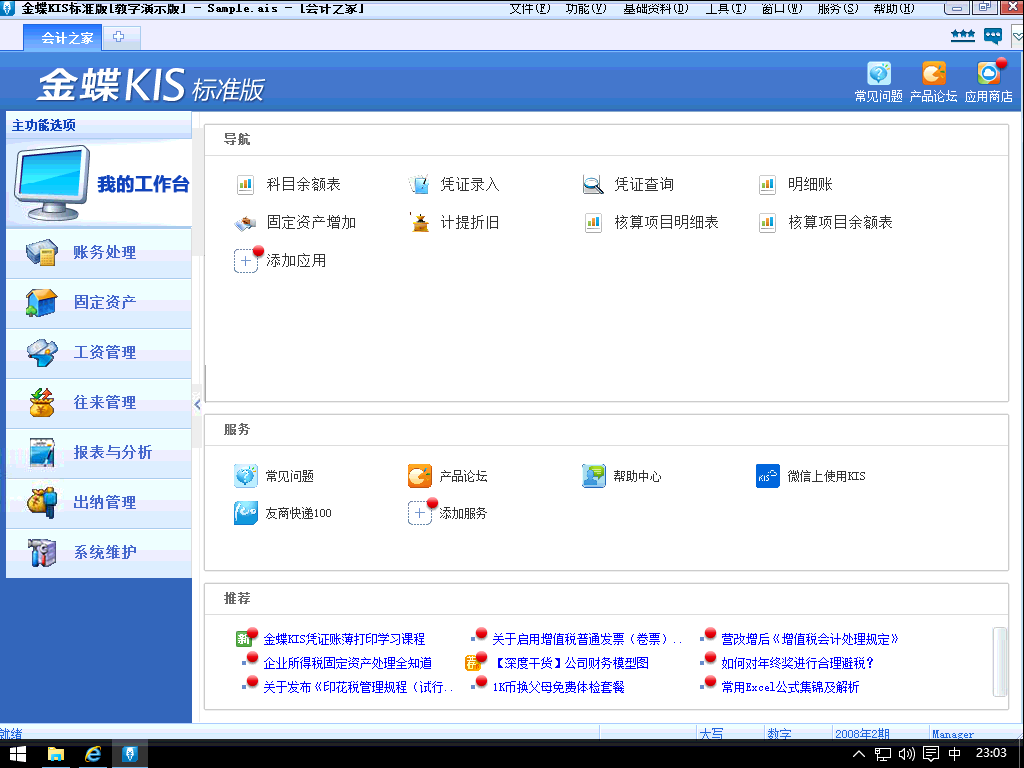This screenshot has height=768, width=1024.
Task: Click the Kingdee KIS taskbar button
Action: tap(130, 754)
